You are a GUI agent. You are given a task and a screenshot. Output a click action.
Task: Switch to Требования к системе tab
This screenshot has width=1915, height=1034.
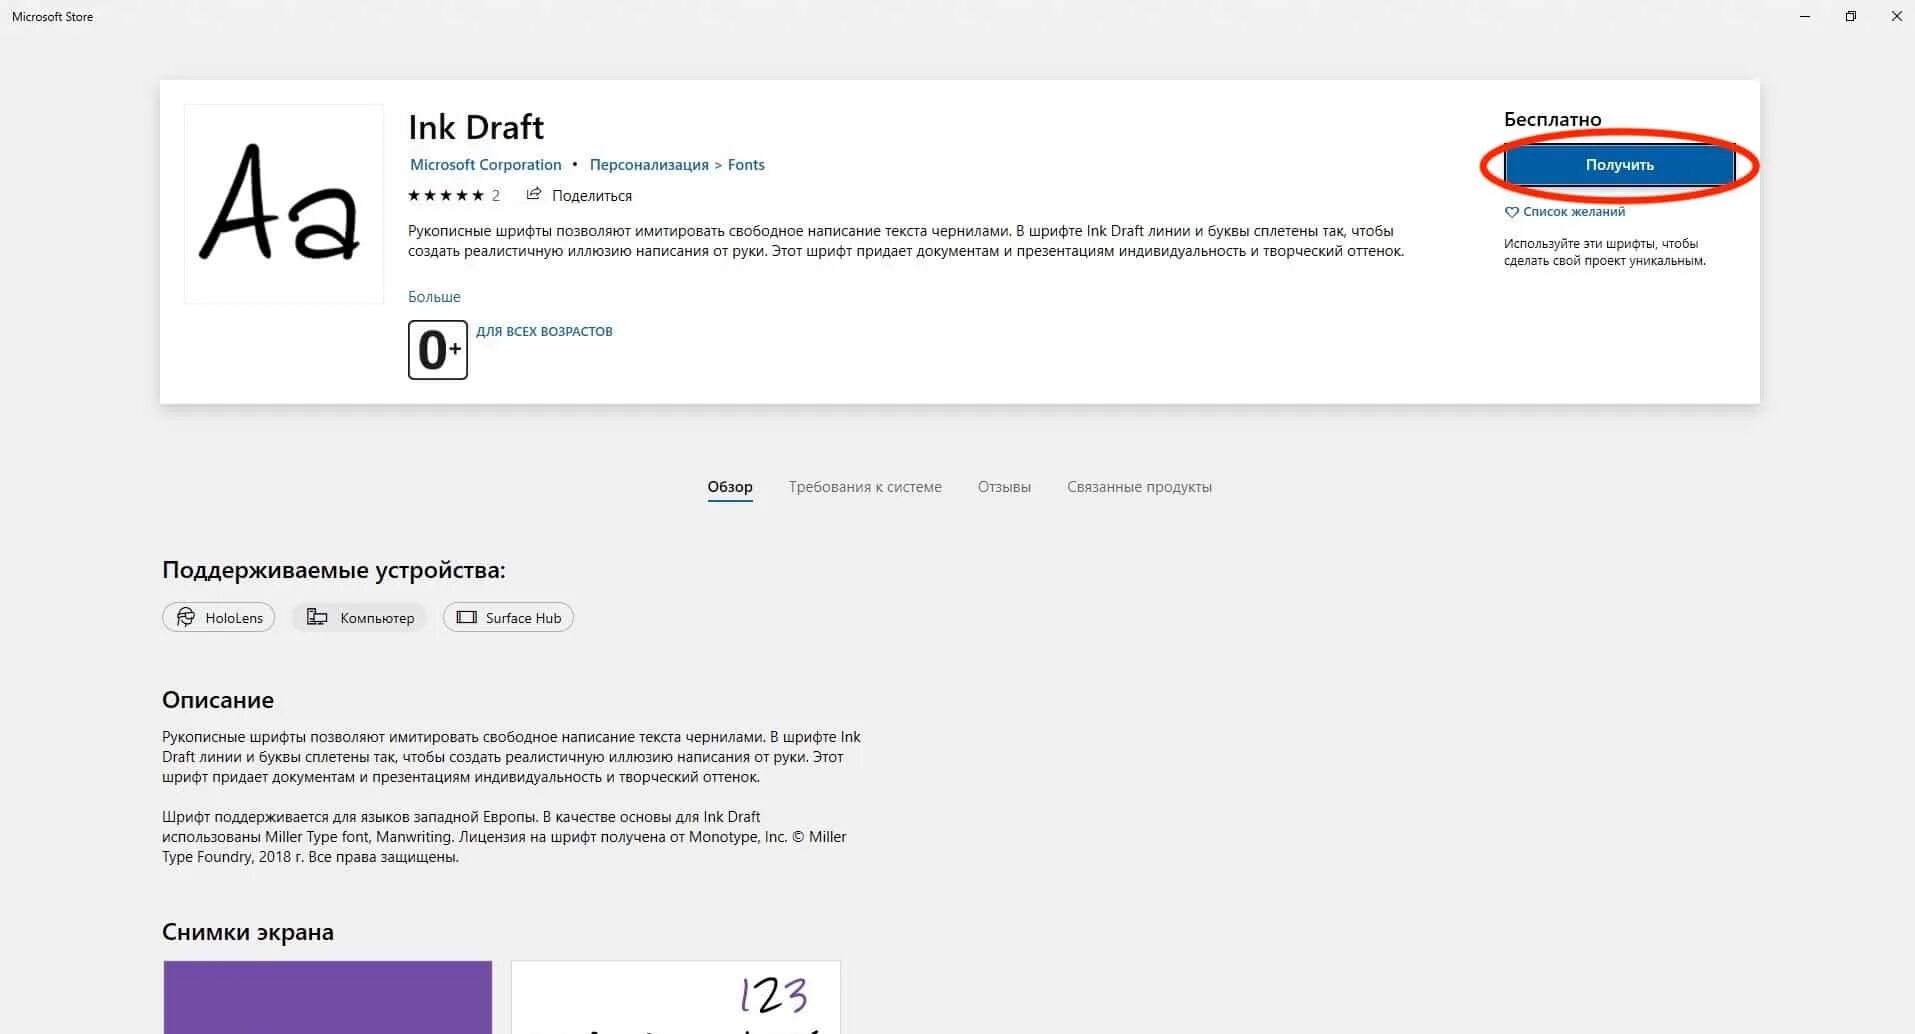(x=865, y=487)
